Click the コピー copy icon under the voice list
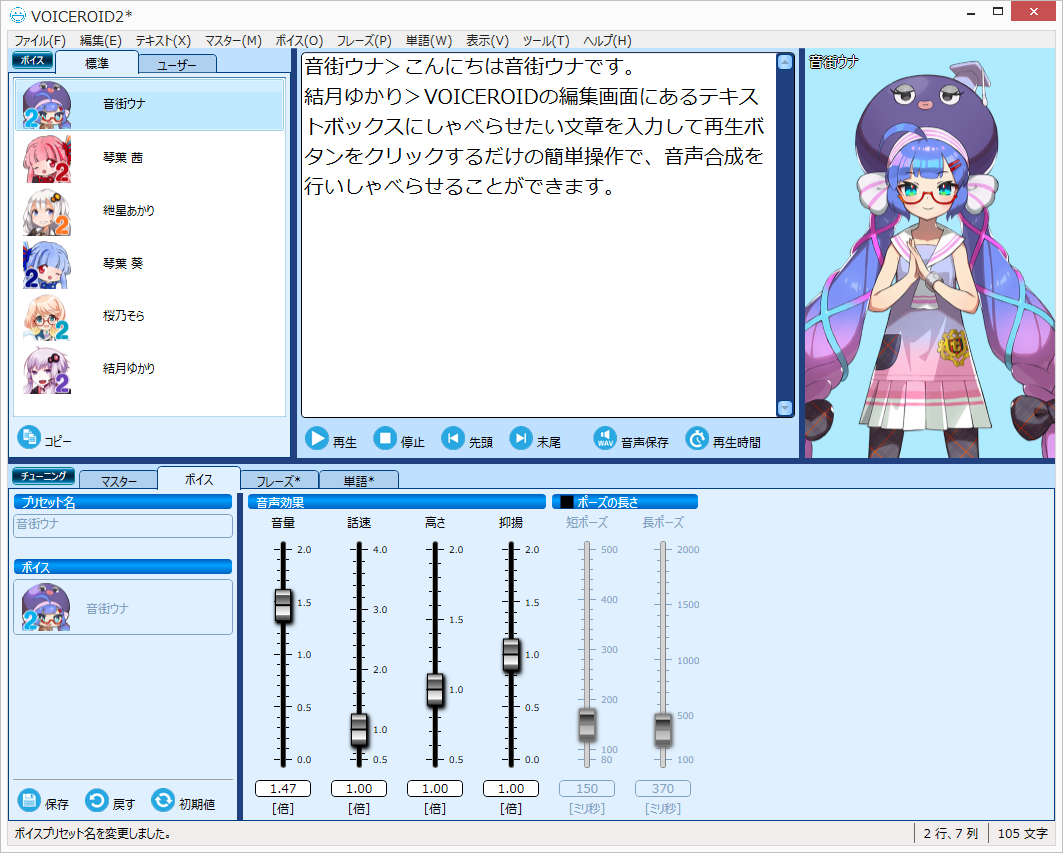The width and height of the screenshot is (1063, 853). tap(29, 437)
